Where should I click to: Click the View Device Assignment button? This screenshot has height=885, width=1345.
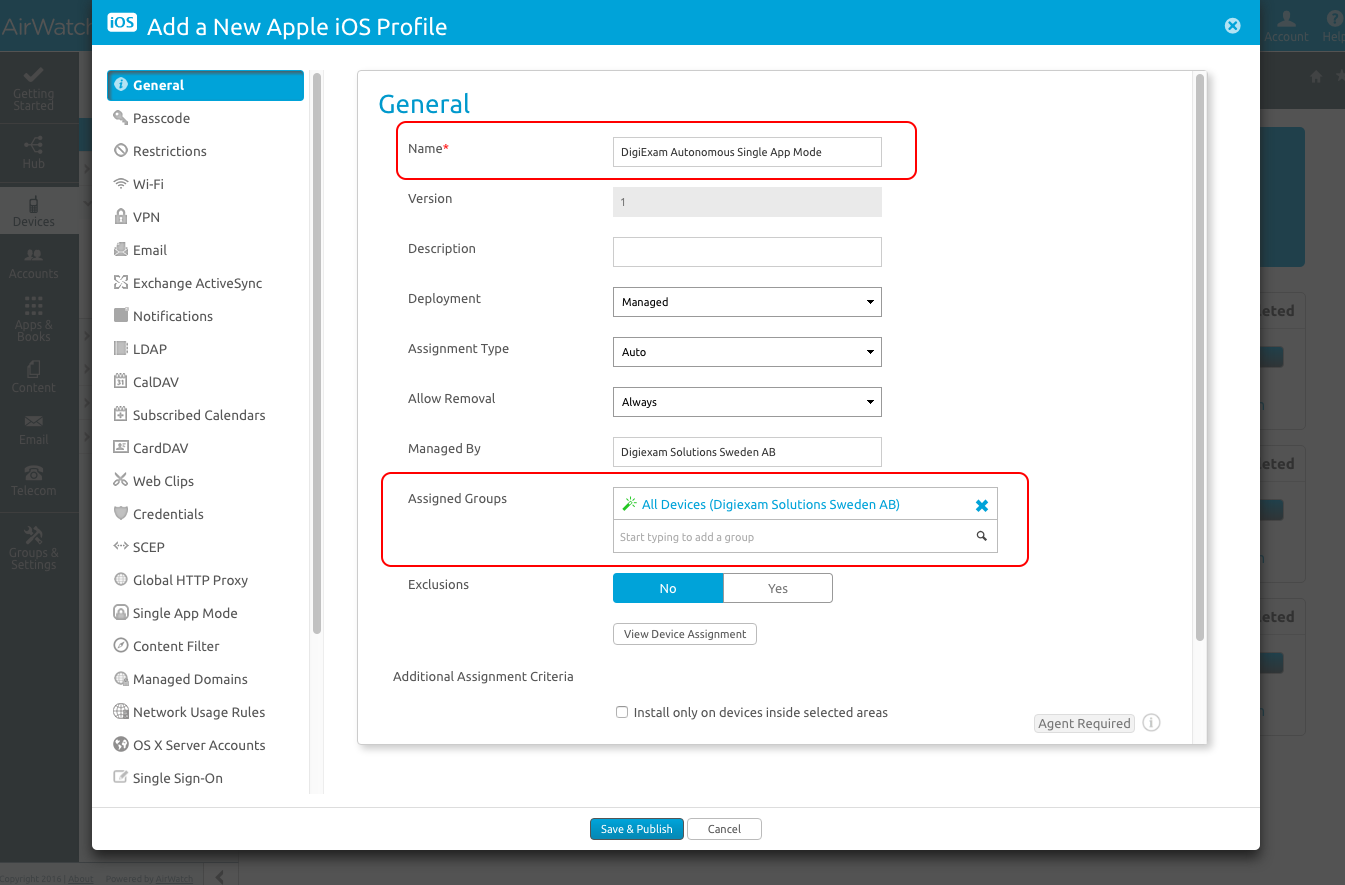685,634
